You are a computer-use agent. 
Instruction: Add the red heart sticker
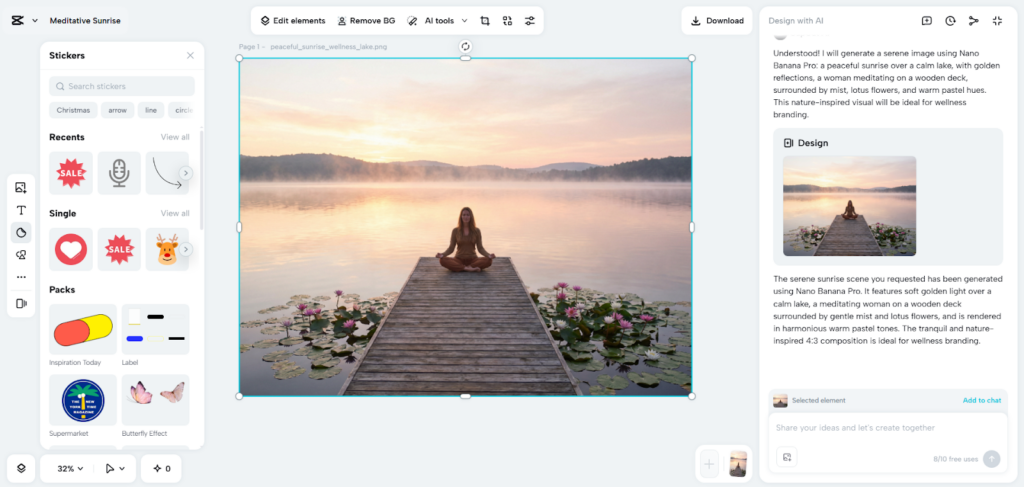click(71, 249)
